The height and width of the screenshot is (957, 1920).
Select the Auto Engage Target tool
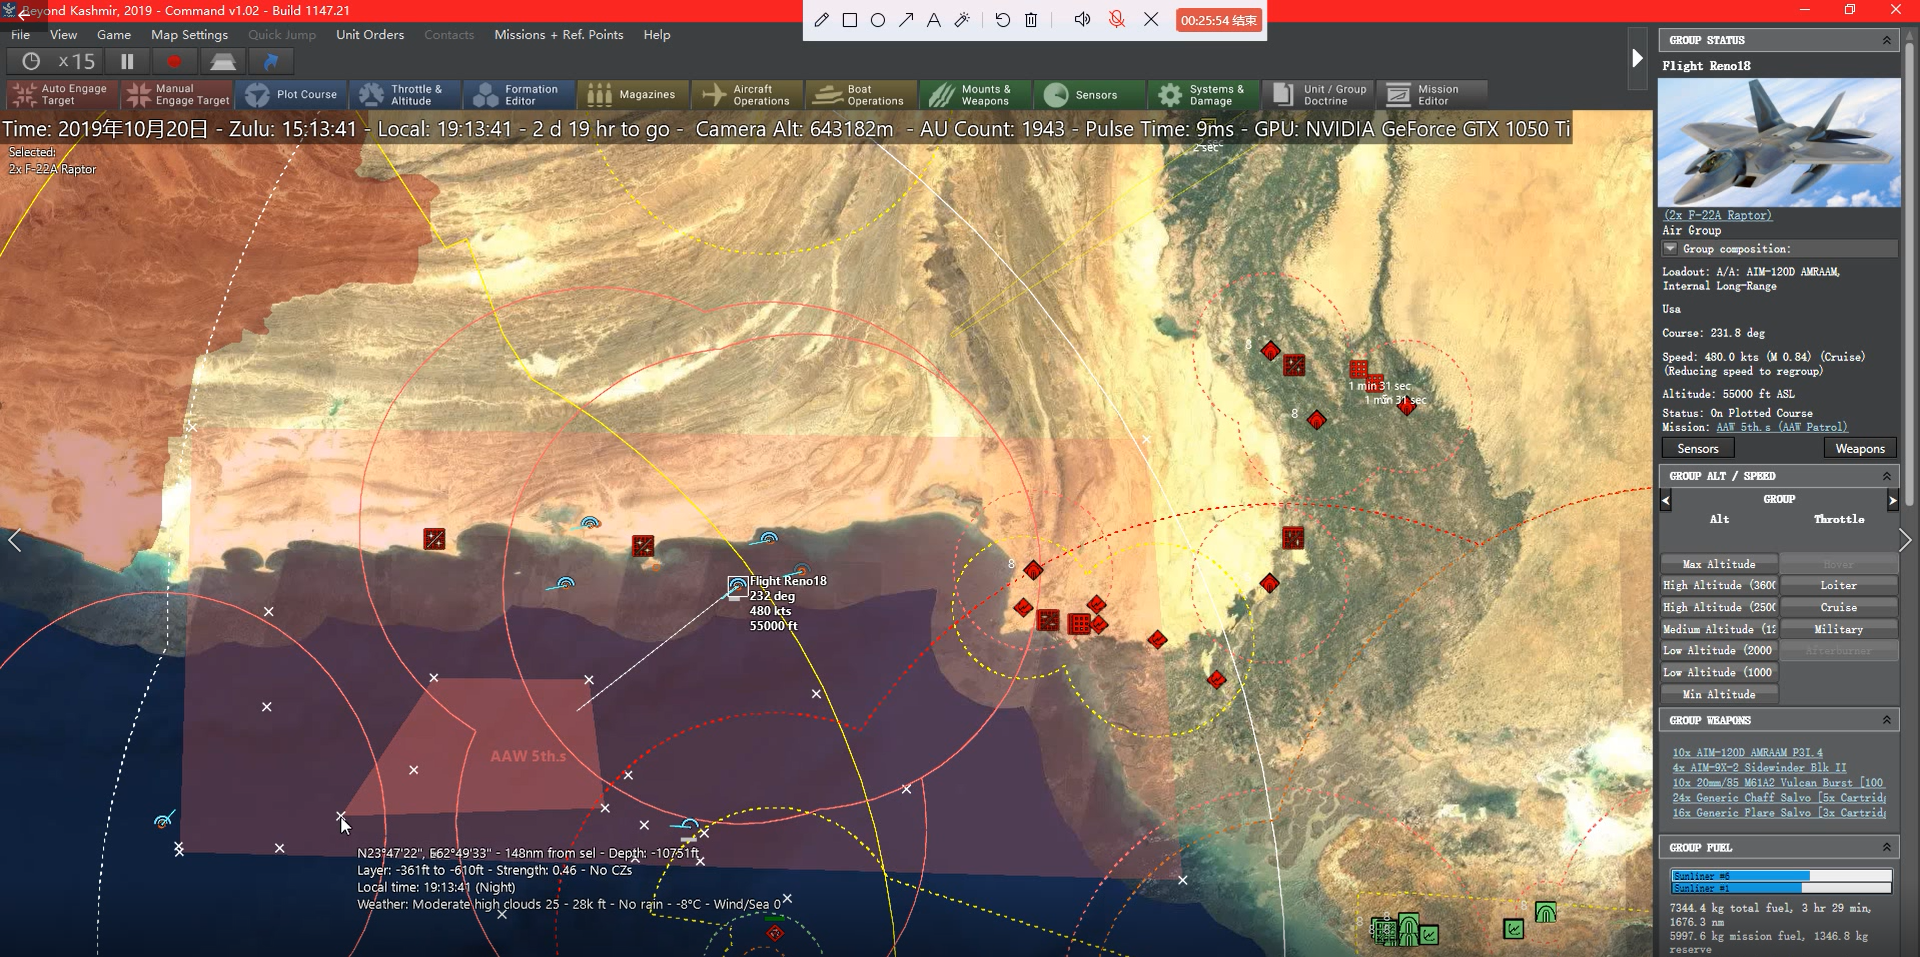60,93
